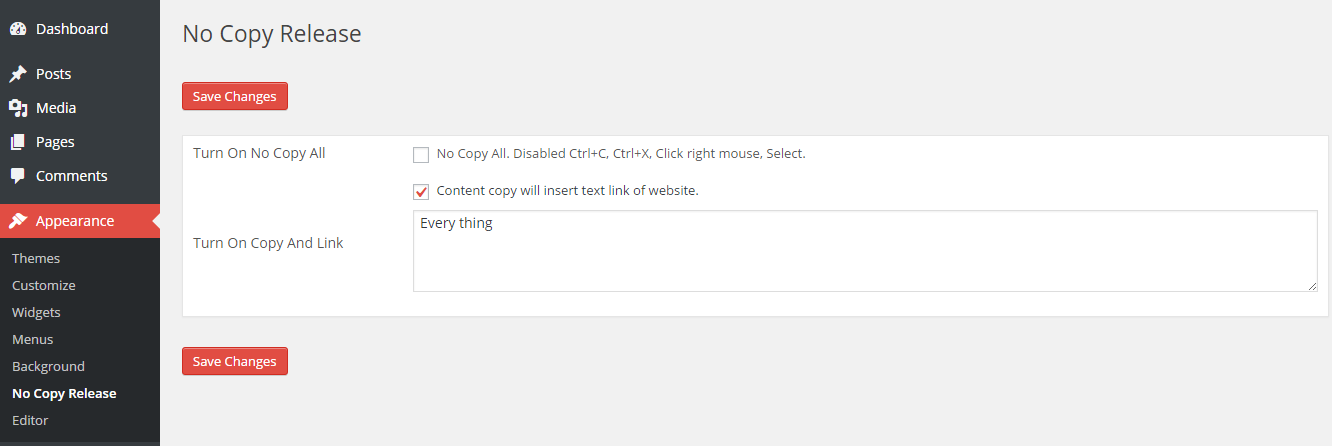Screen dimensions: 1332x446
Task: Grab the textarea resize handle
Action: click(x=1312, y=286)
